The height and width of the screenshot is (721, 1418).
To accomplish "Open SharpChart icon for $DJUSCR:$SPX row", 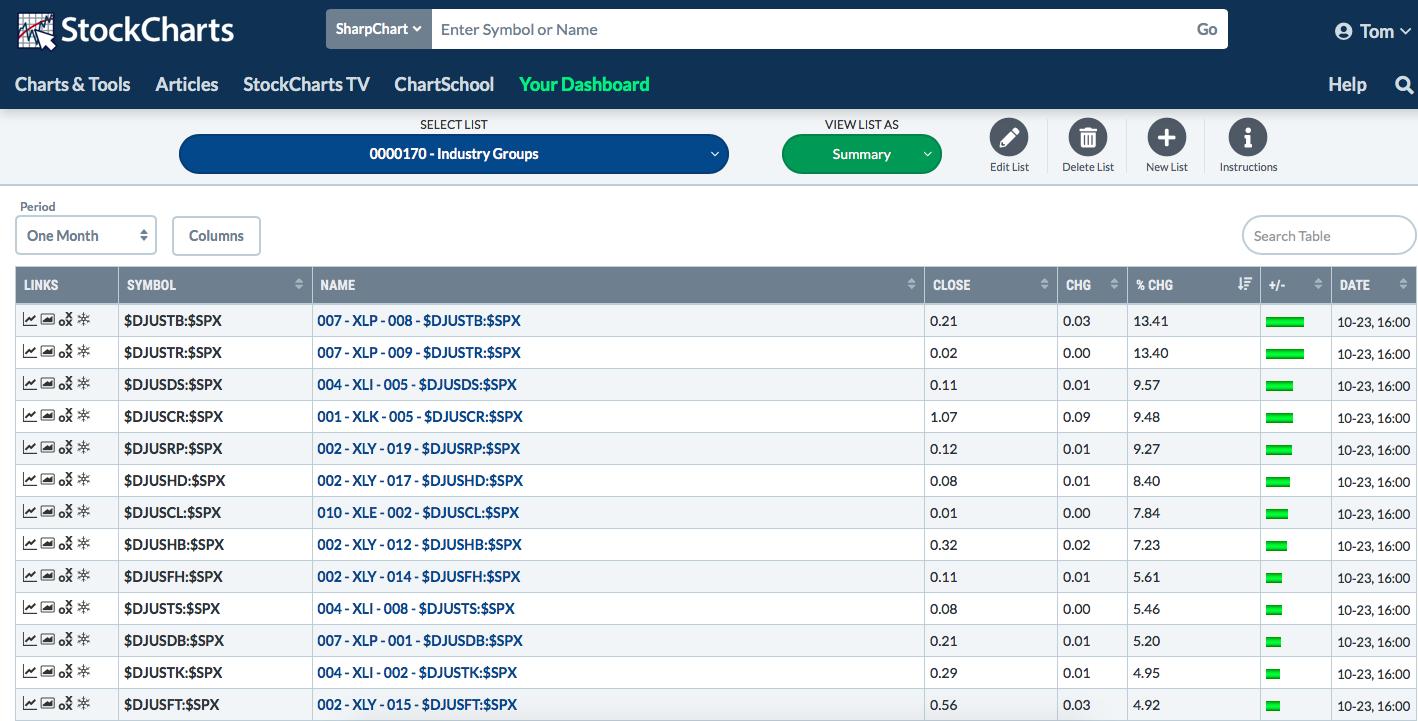I will pos(30,416).
